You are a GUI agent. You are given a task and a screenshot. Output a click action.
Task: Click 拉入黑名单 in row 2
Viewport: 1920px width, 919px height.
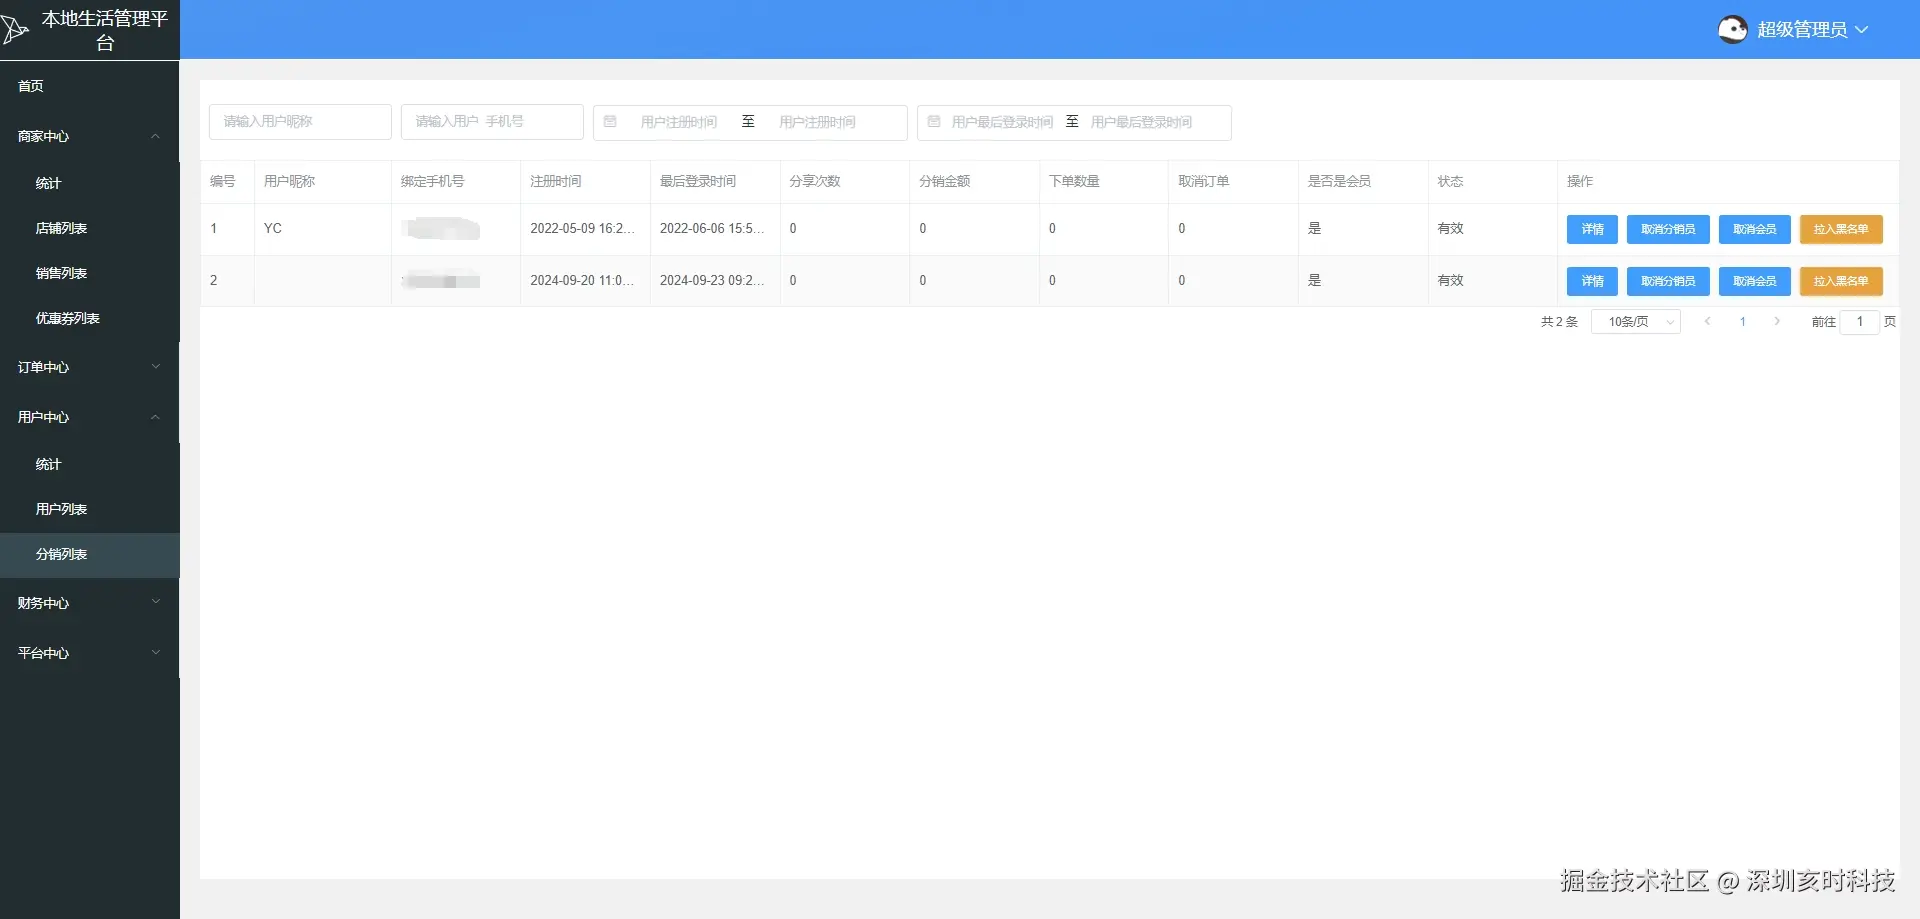(1841, 281)
